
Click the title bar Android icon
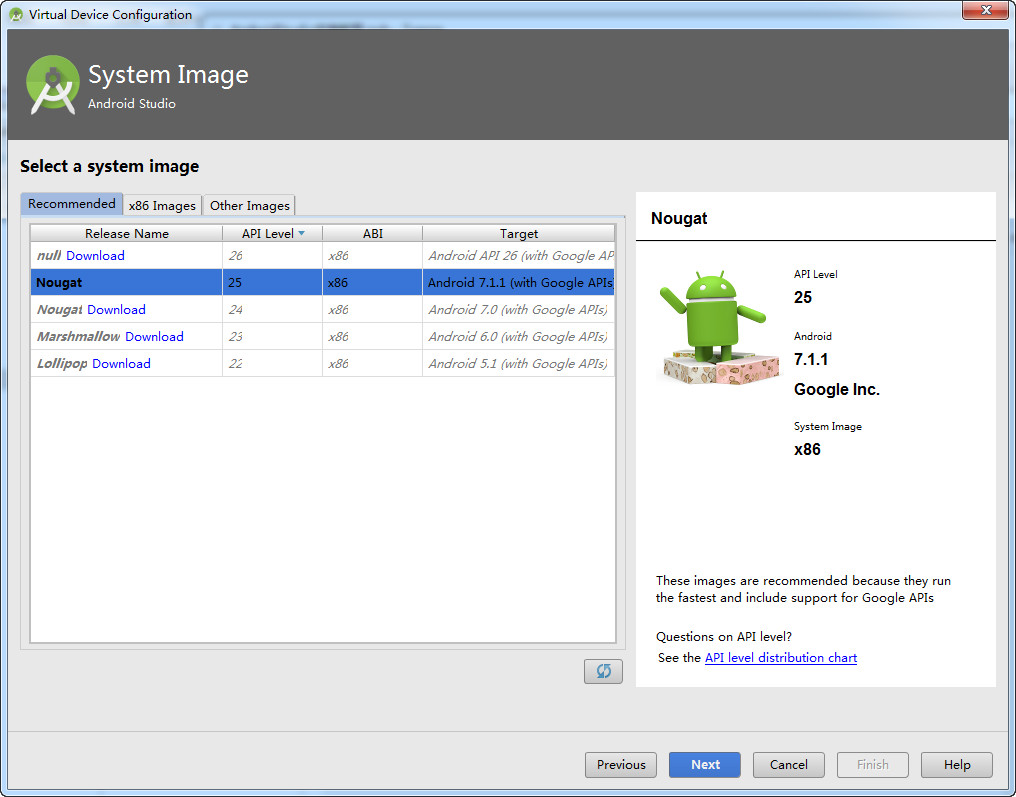point(16,14)
